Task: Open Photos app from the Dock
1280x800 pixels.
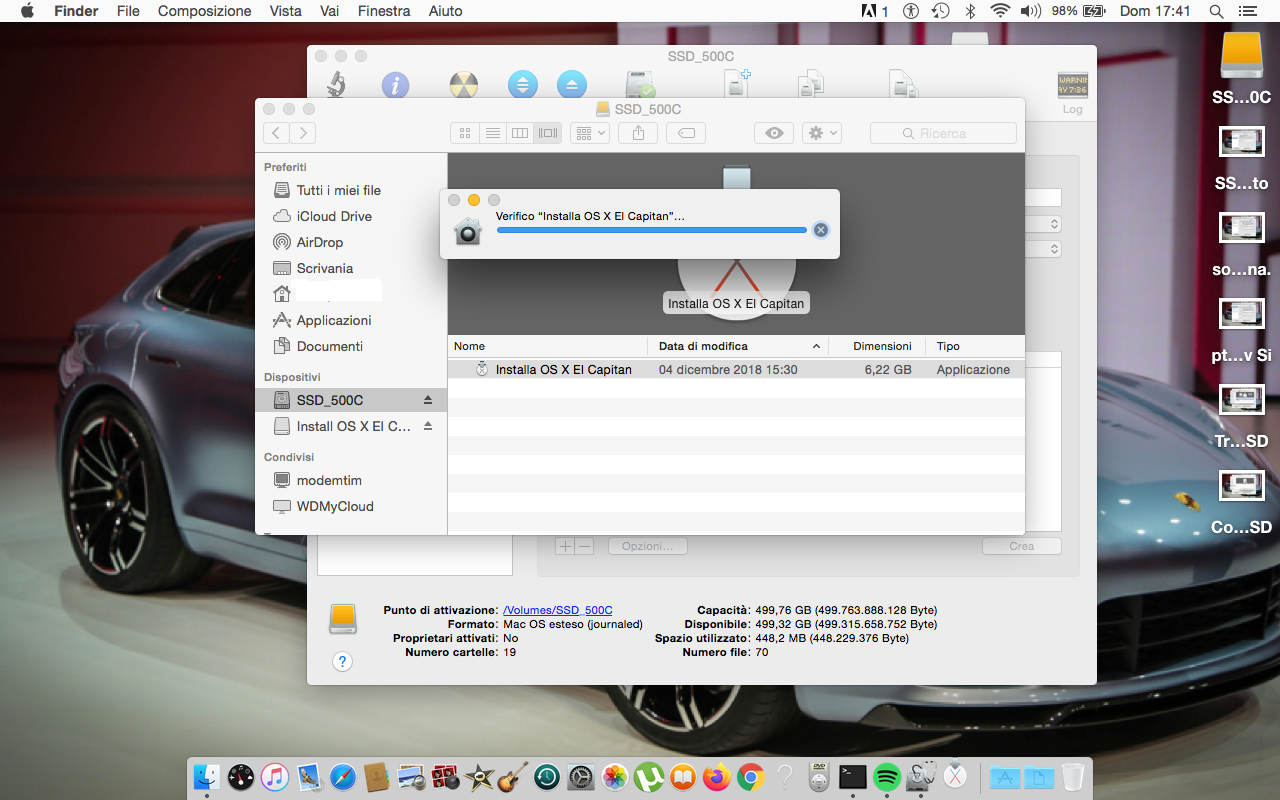Action: [x=615, y=776]
